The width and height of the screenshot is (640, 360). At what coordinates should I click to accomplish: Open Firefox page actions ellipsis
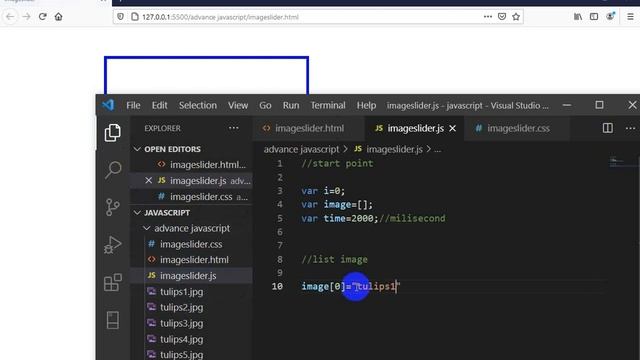click(x=488, y=17)
